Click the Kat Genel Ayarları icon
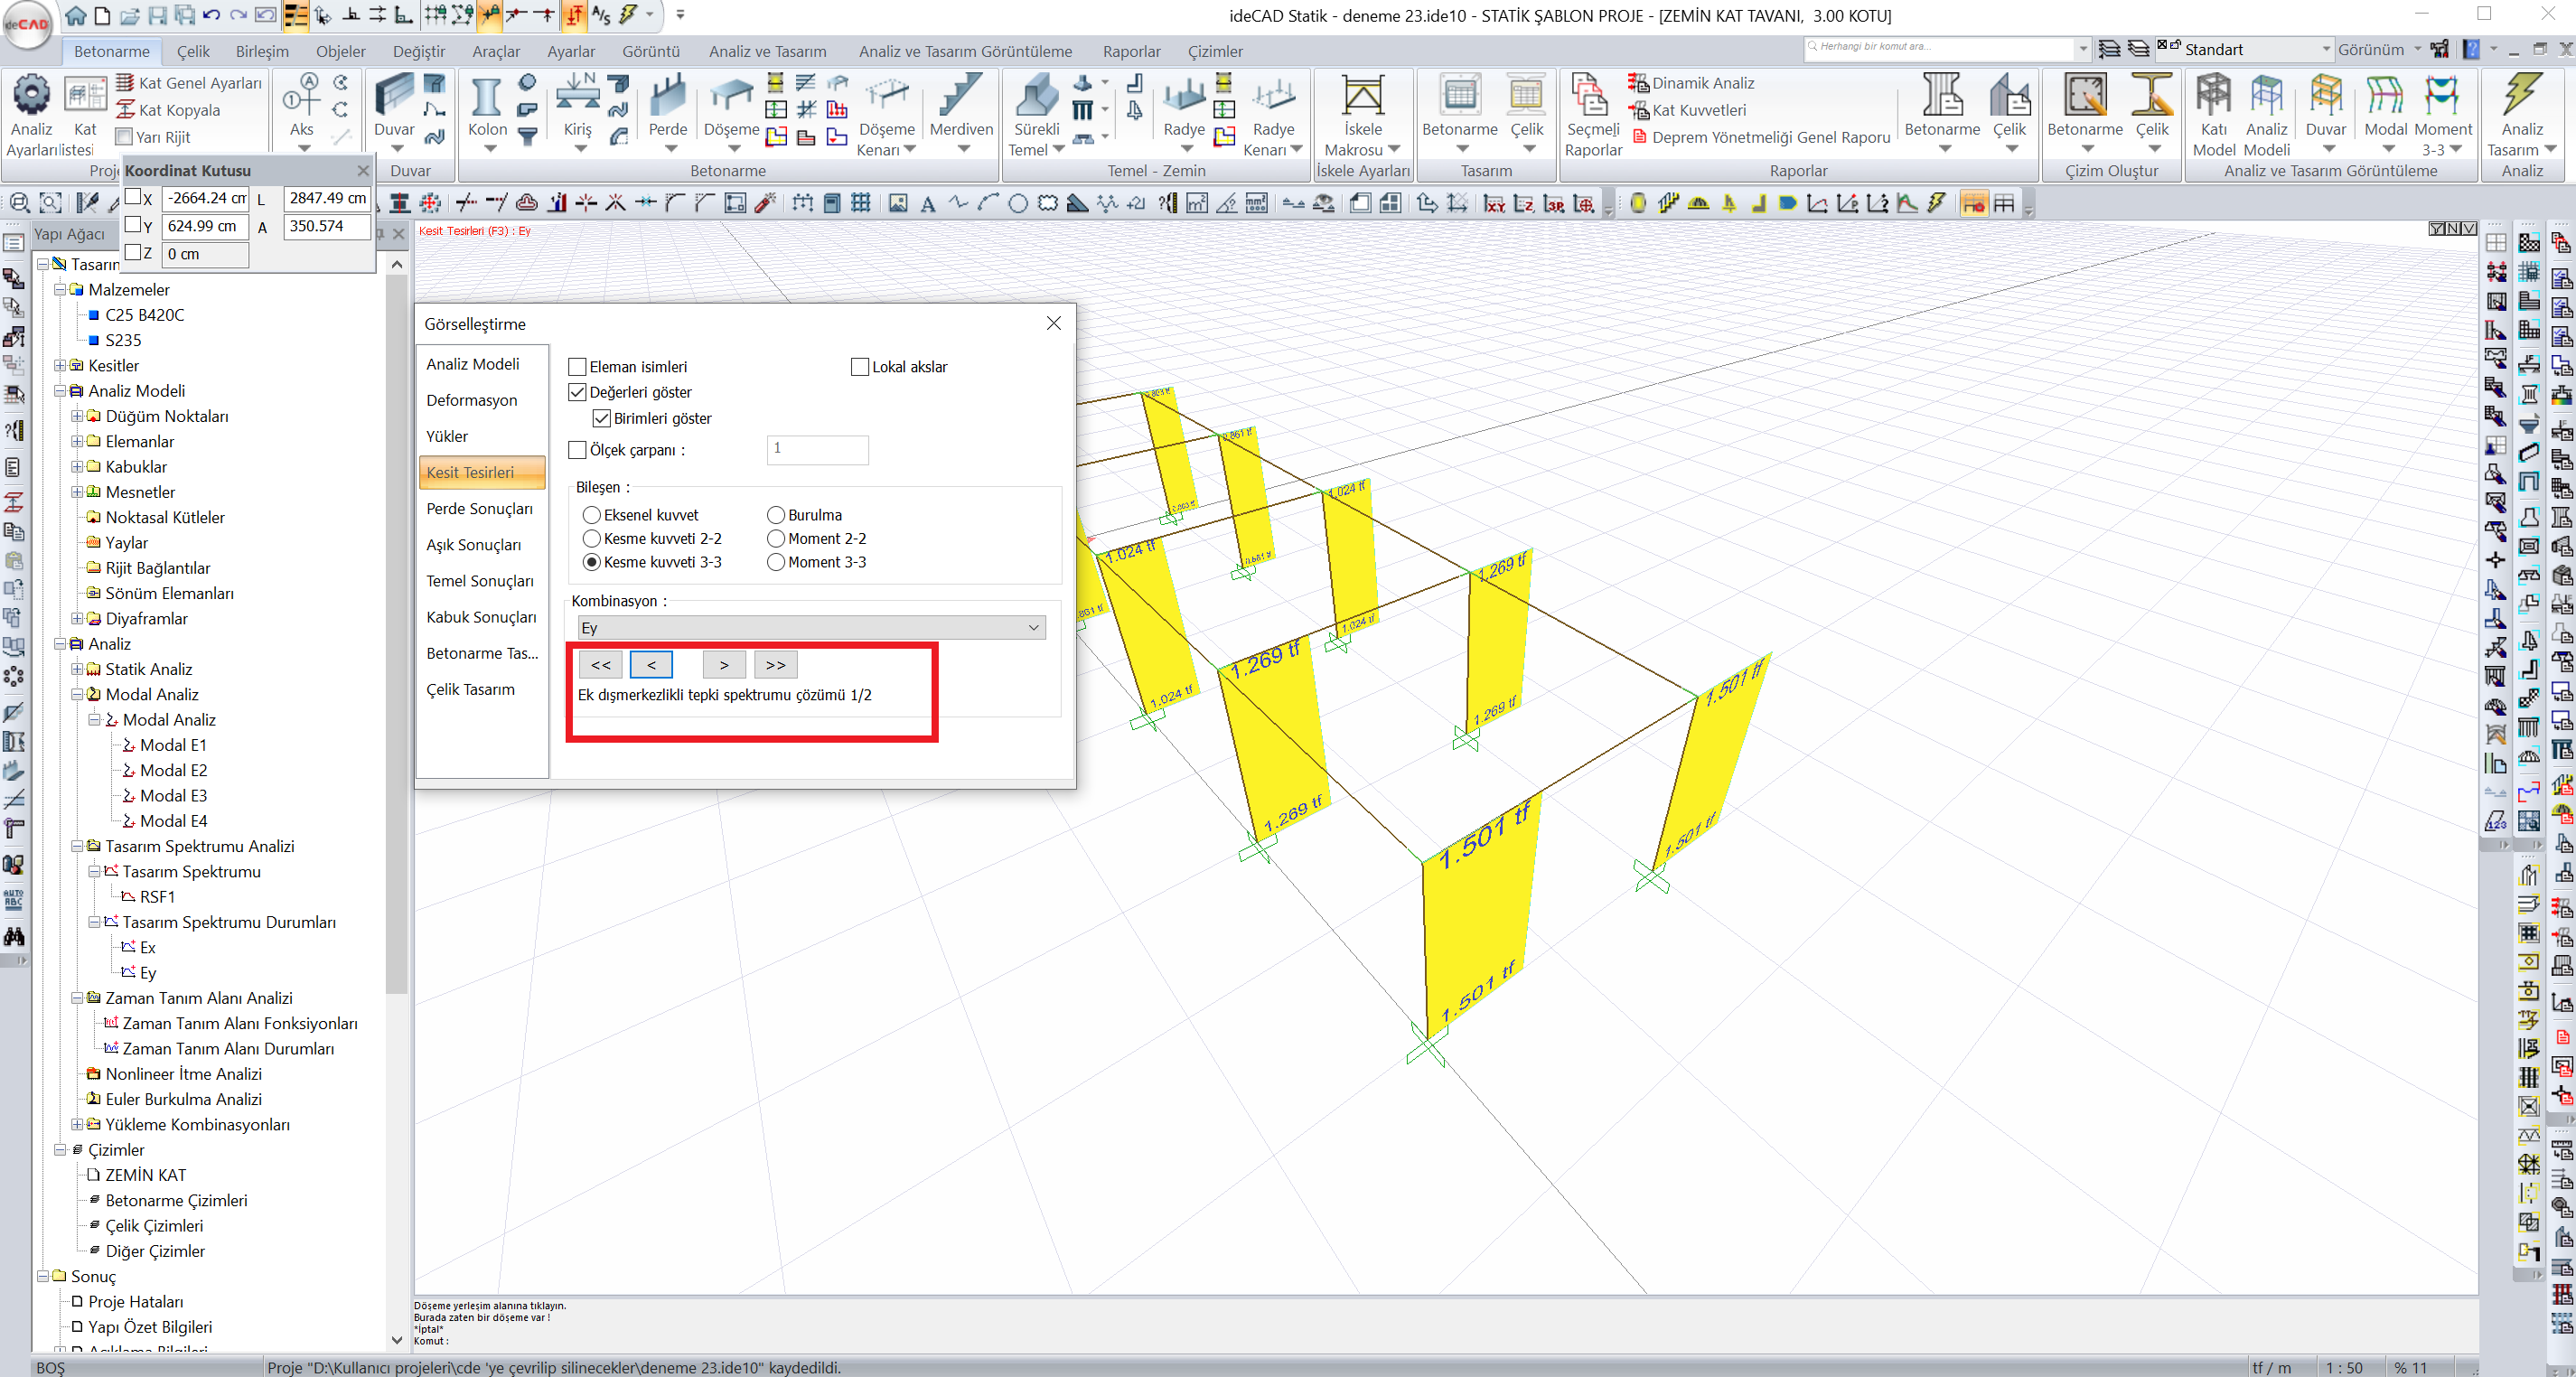Screen dimensions: 2576x1377 [125, 82]
